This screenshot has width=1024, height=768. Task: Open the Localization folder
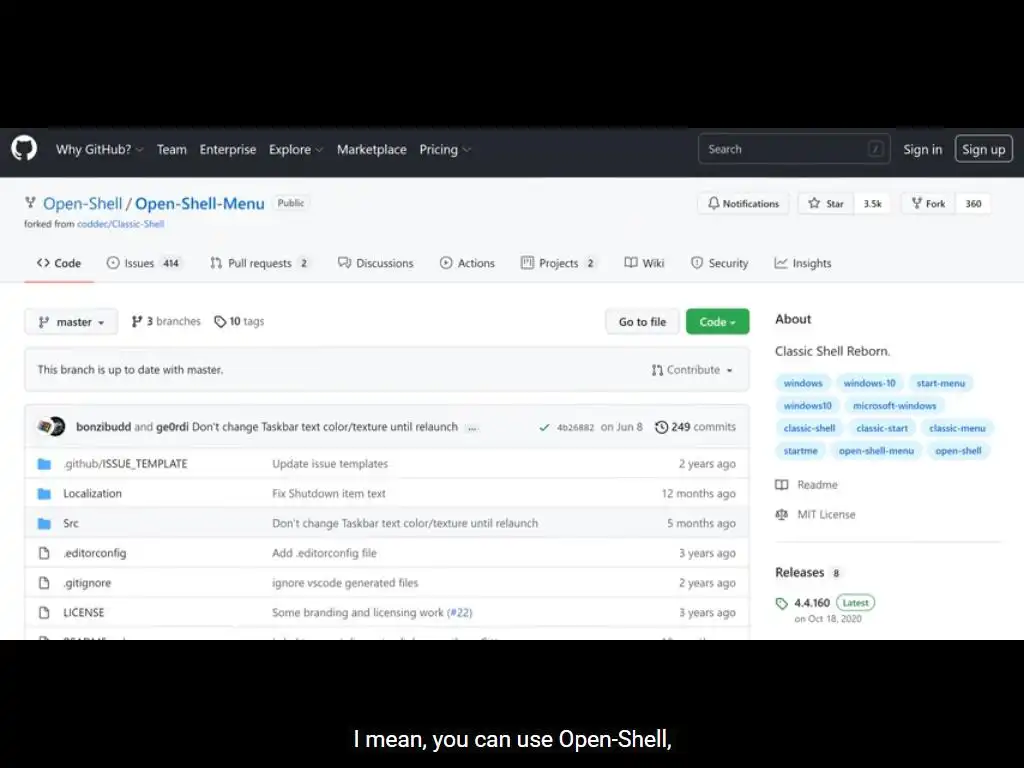point(92,494)
